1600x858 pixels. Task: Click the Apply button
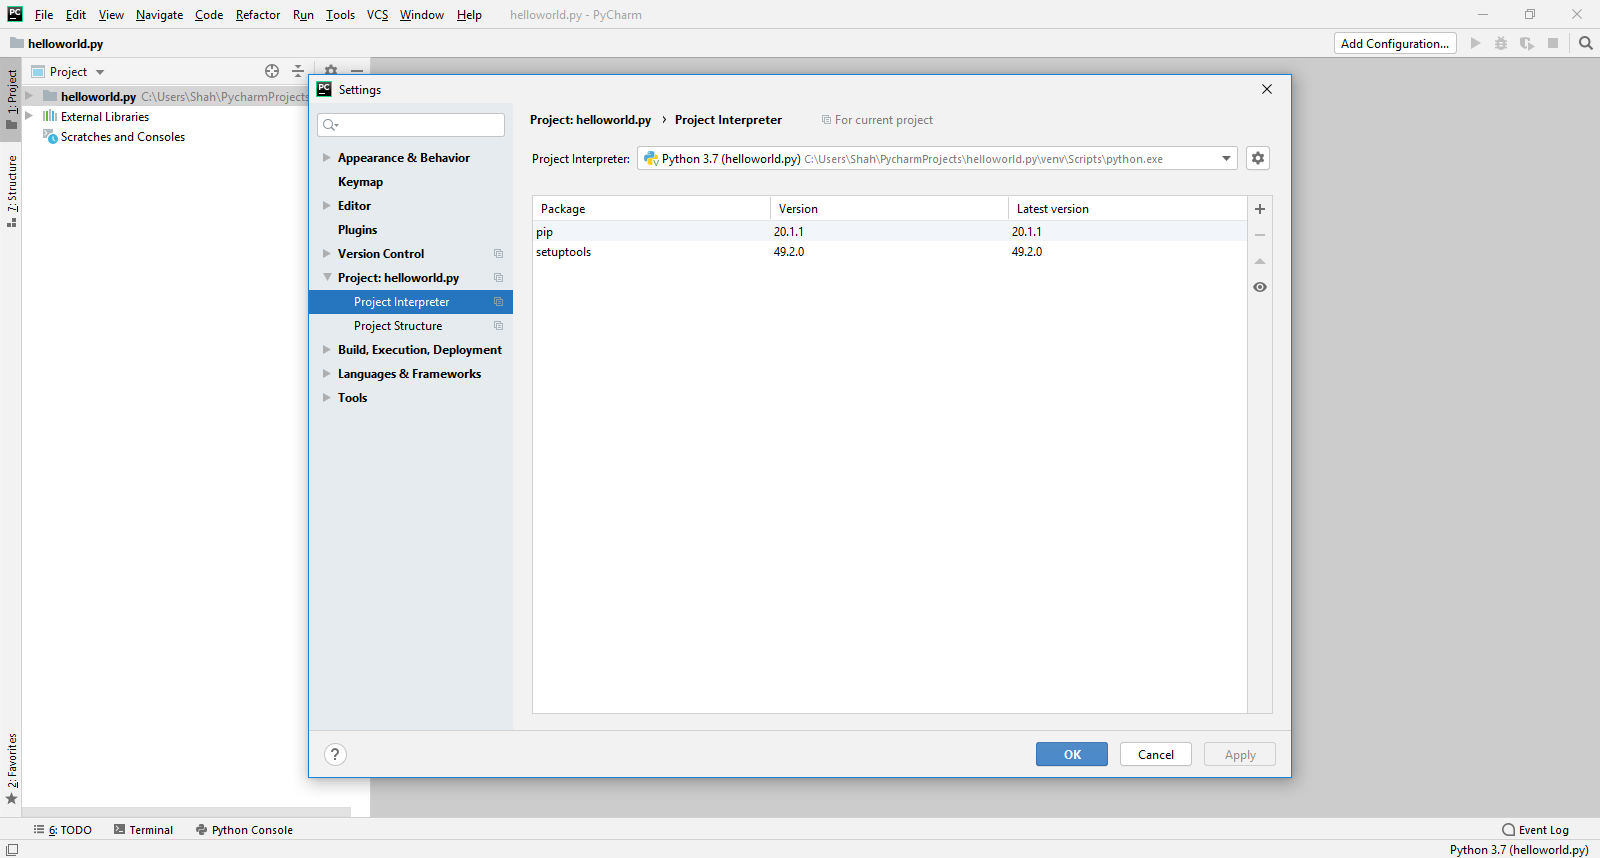point(1240,754)
